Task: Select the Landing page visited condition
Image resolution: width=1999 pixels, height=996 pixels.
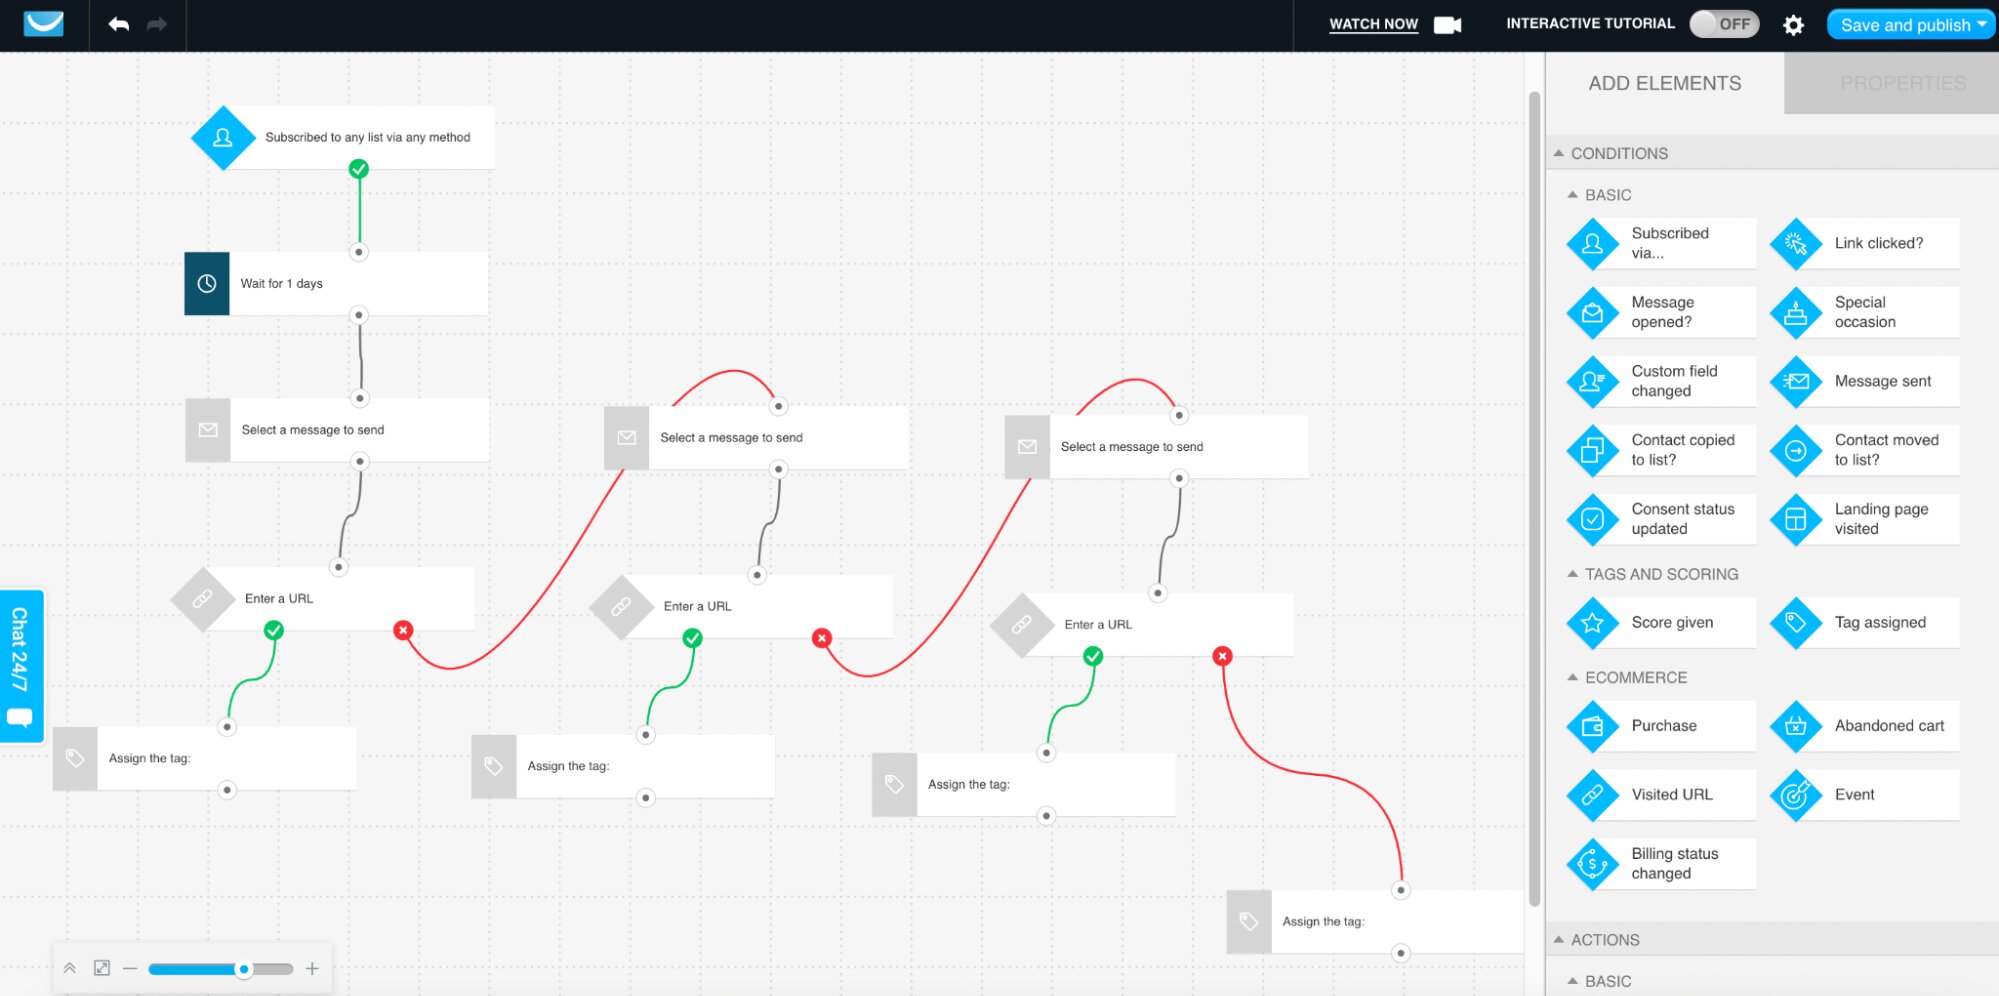Action: click(1864, 519)
